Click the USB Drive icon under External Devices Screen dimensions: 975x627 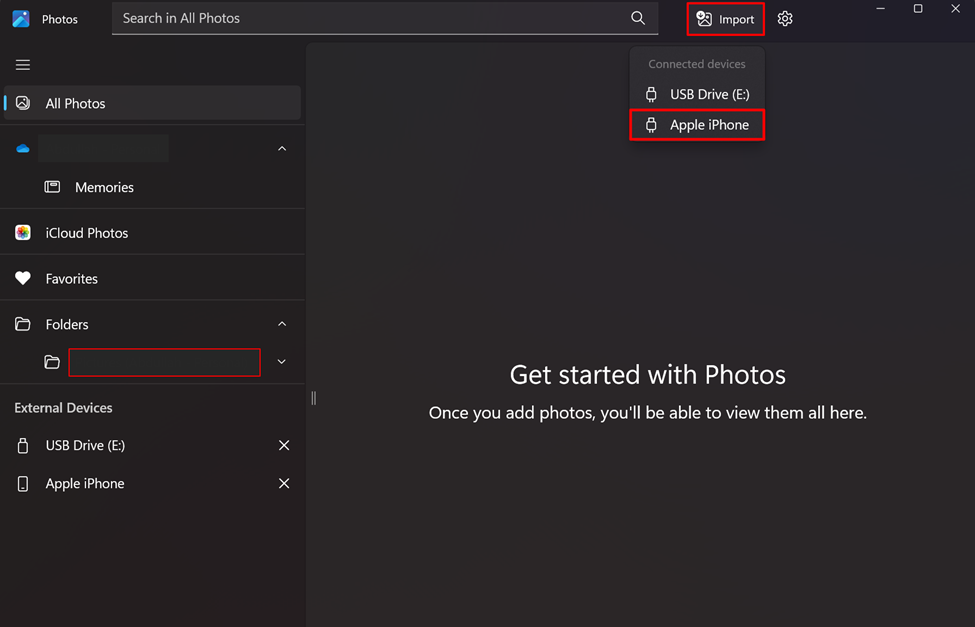[x=23, y=445]
